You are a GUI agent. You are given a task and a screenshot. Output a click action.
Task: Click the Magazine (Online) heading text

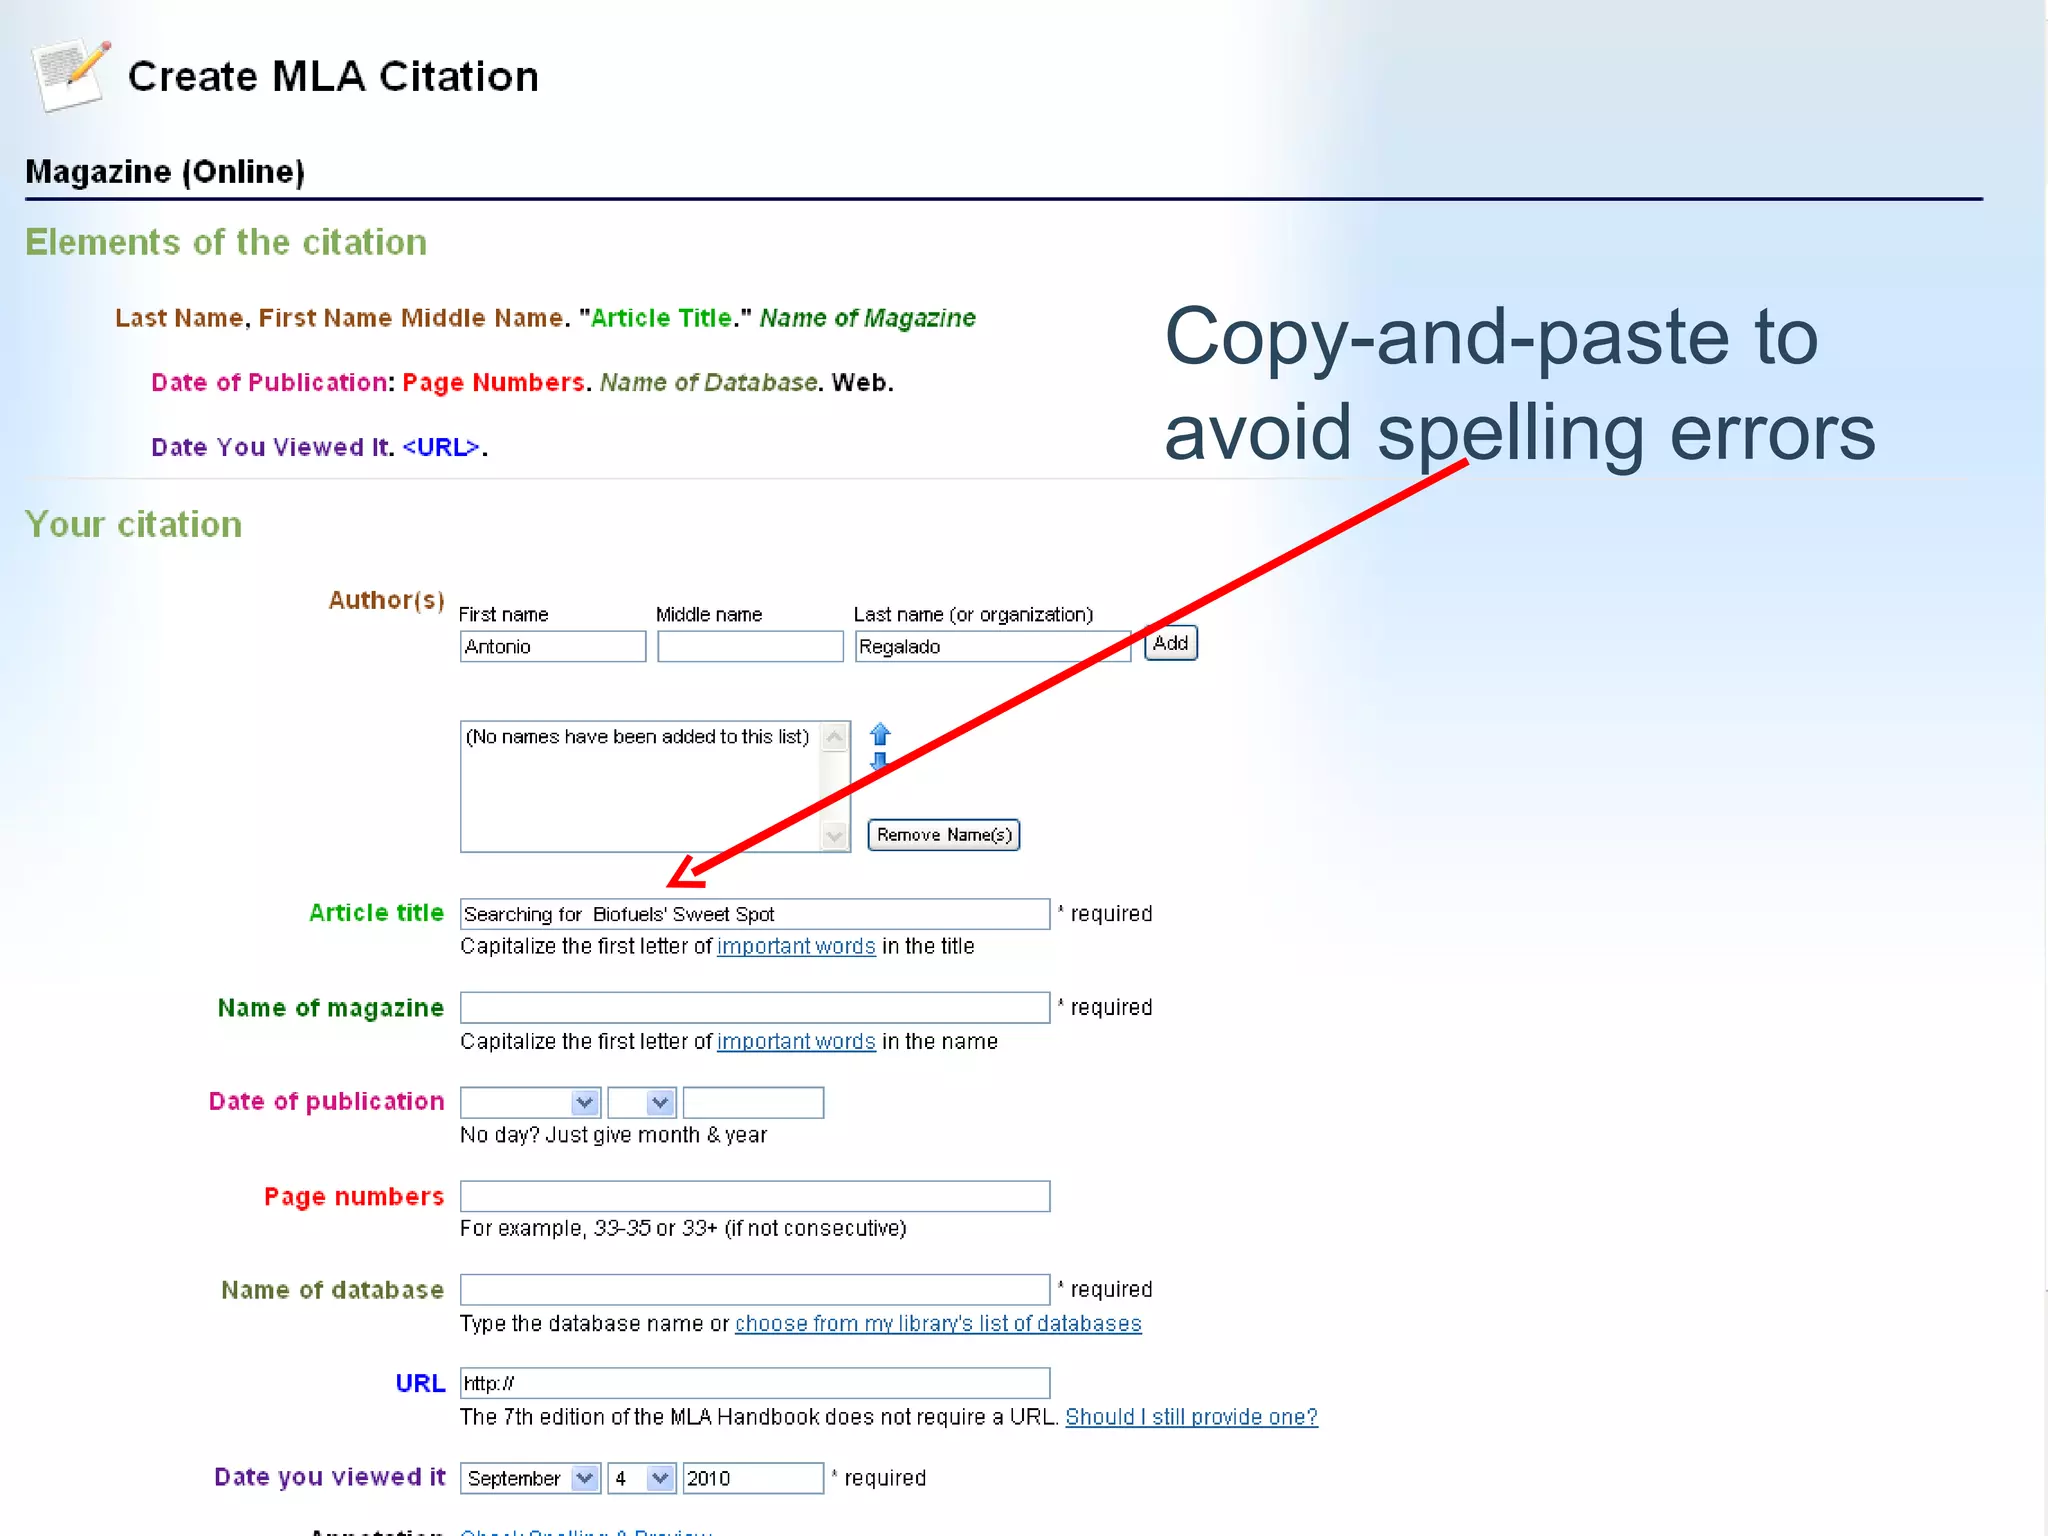tap(165, 172)
